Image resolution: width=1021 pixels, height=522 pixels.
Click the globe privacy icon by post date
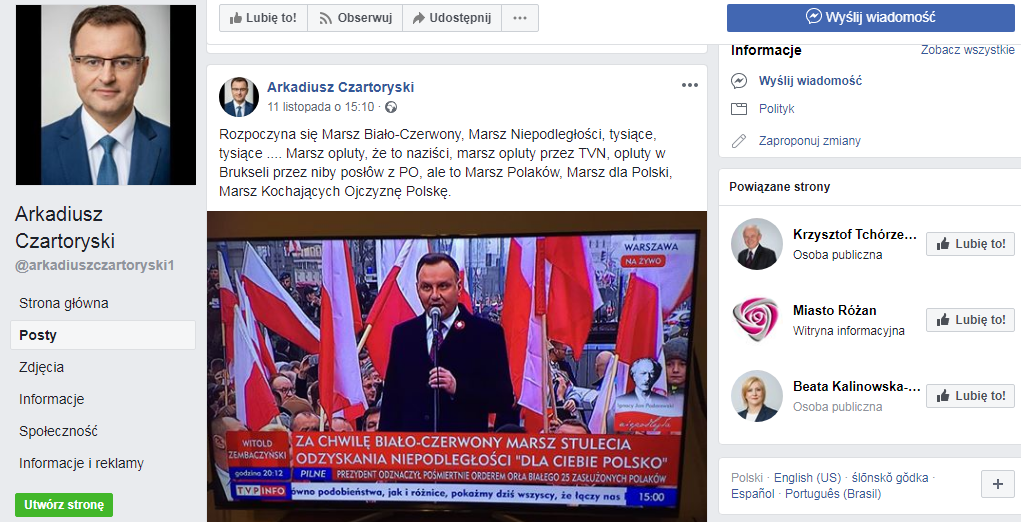tap(391, 107)
